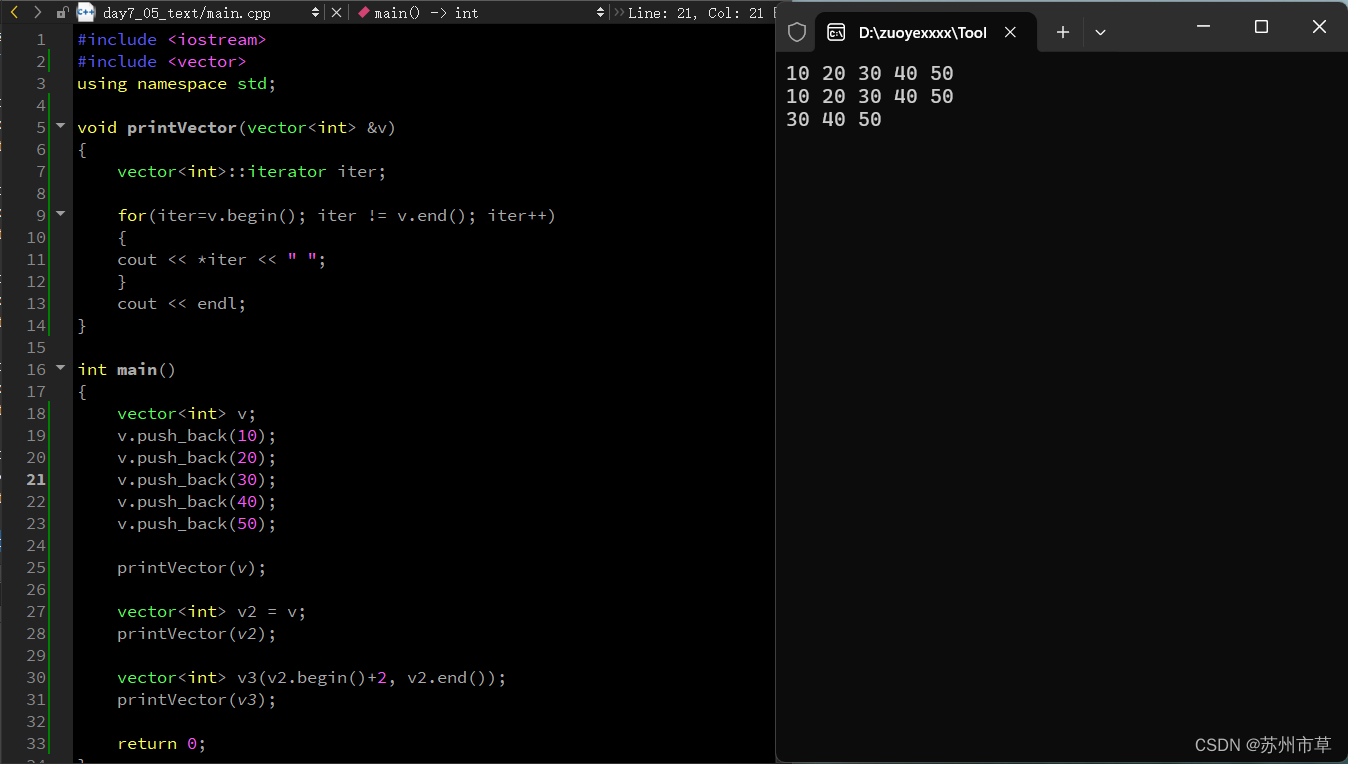
Task: Open a new terminal tab with plus
Action: [1063, 32]
